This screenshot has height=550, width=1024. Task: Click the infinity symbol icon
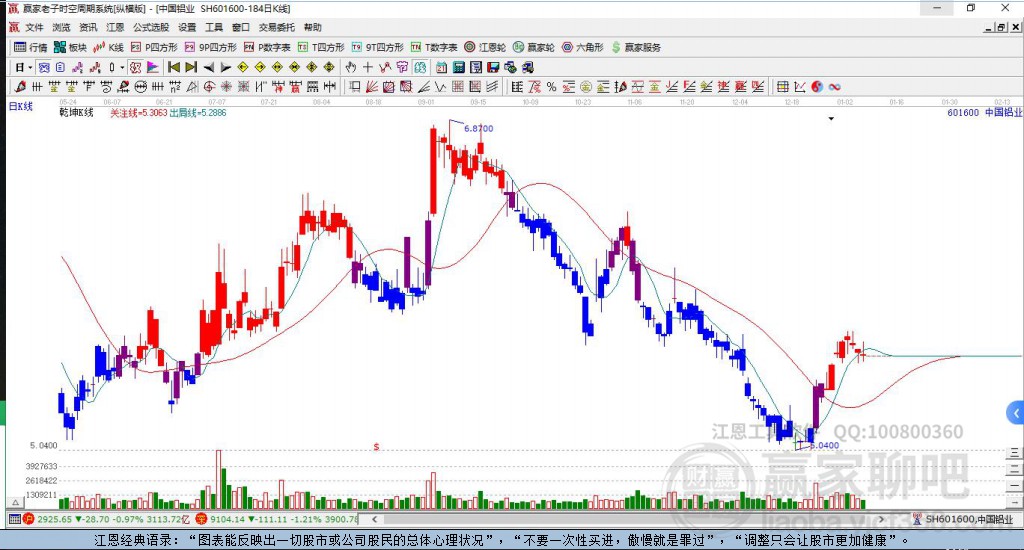[x=835, y=86]
